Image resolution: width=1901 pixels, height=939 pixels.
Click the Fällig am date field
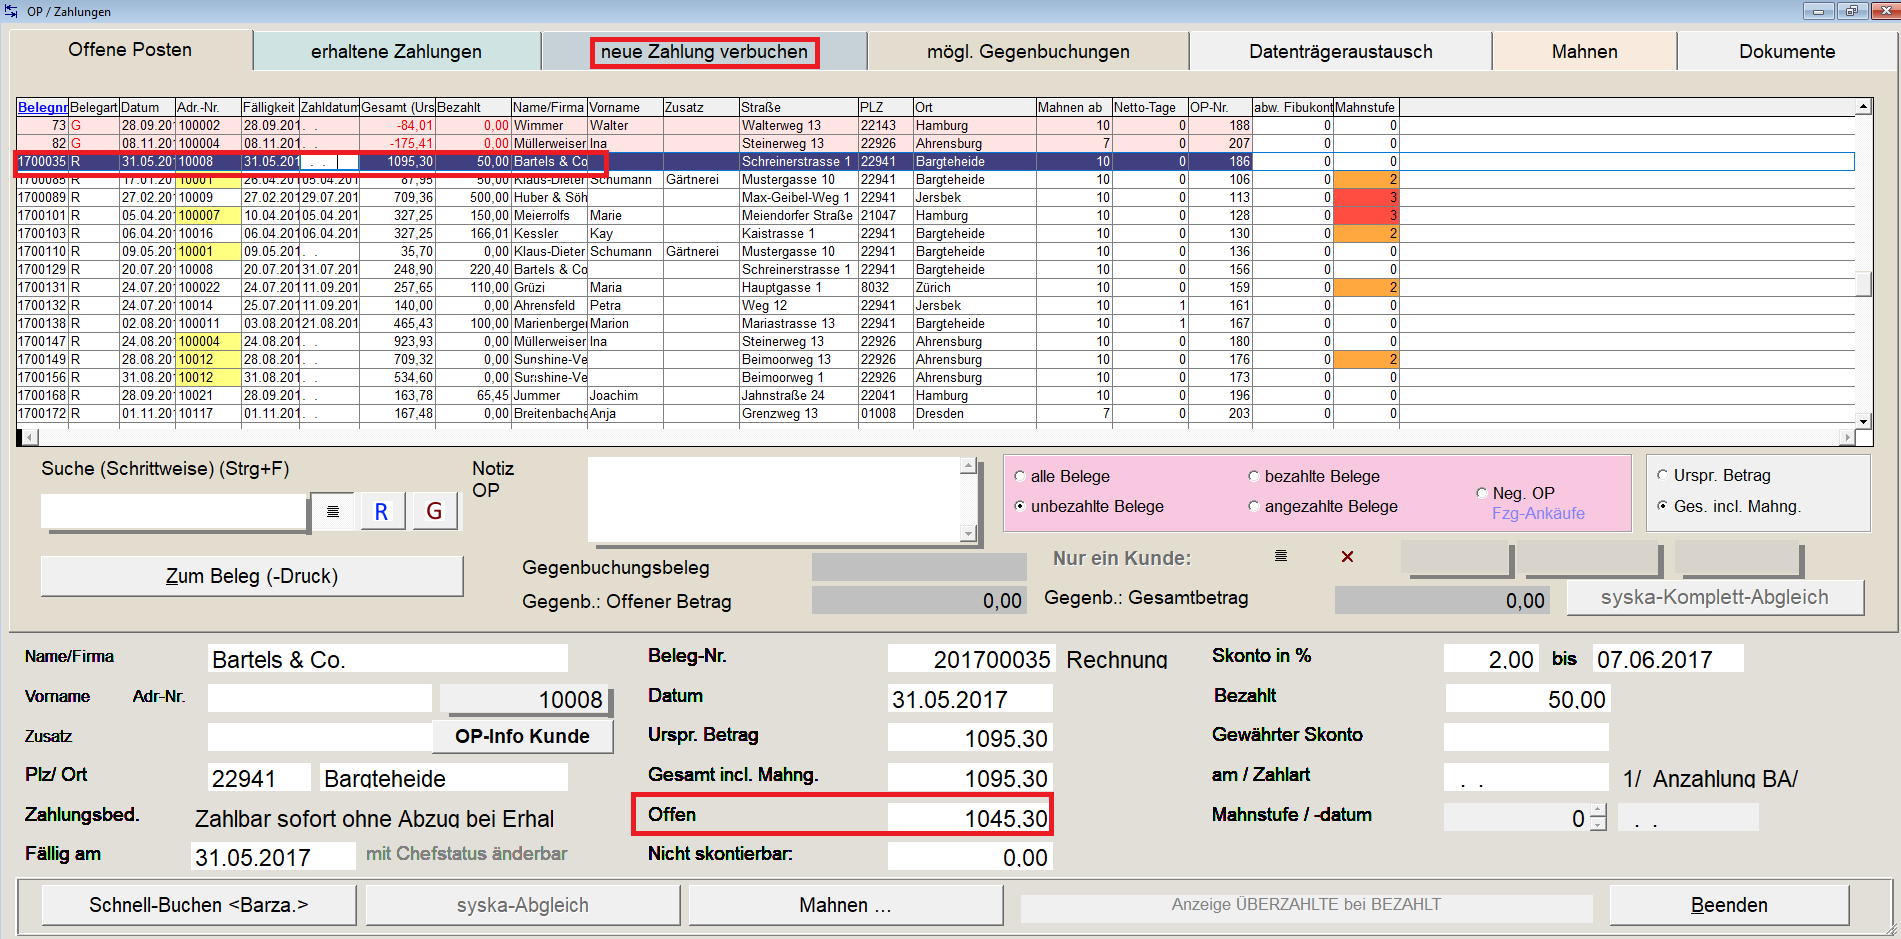(273, 857)
